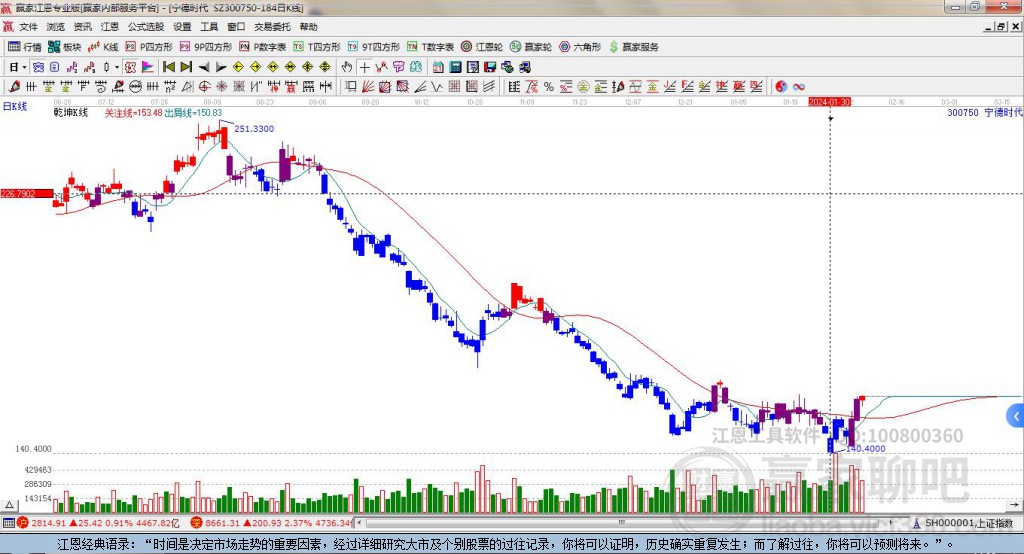Jump to last bar with green skip-forward icon
Image resolution: width=1024 pixels, height=554 pixels.
pyautogui.click(x=186, y=67)
